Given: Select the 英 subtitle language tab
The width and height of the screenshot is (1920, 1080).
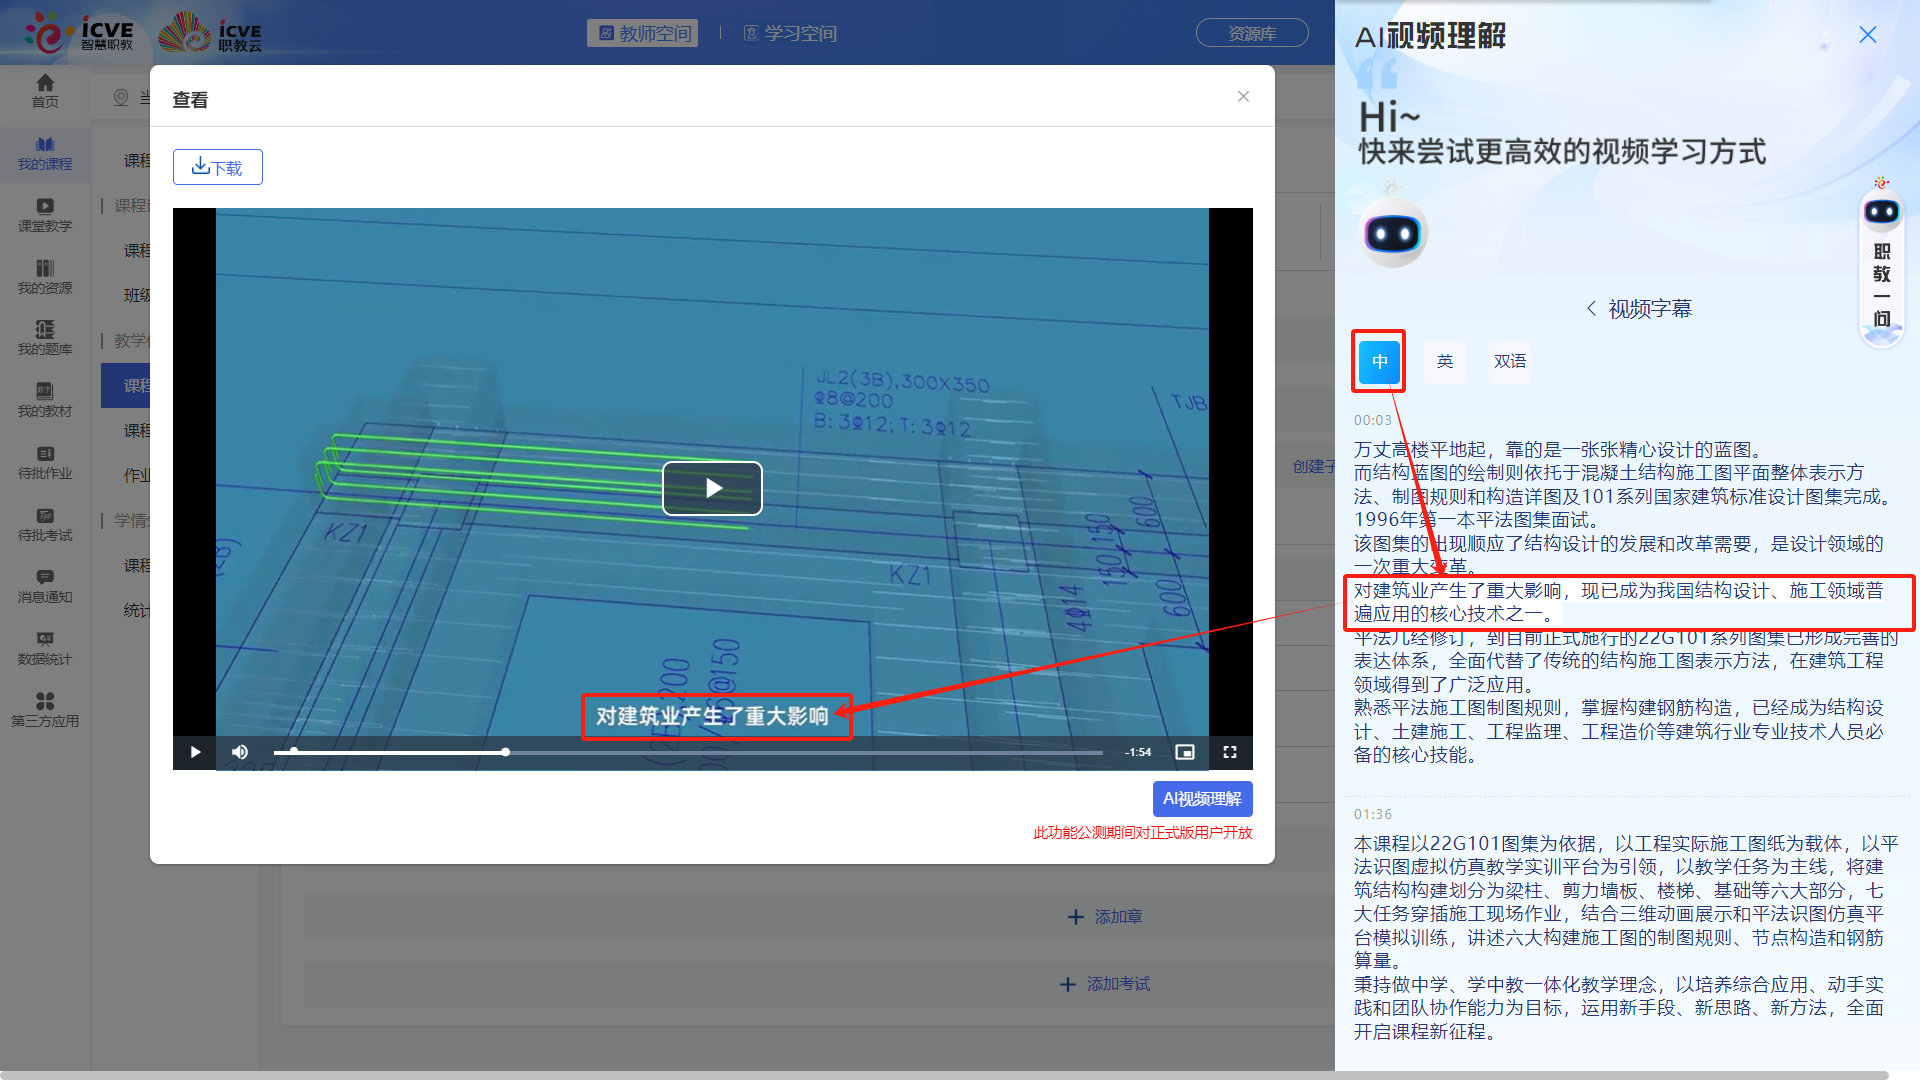Looking at the screenshot, I should coord(1444,362).
